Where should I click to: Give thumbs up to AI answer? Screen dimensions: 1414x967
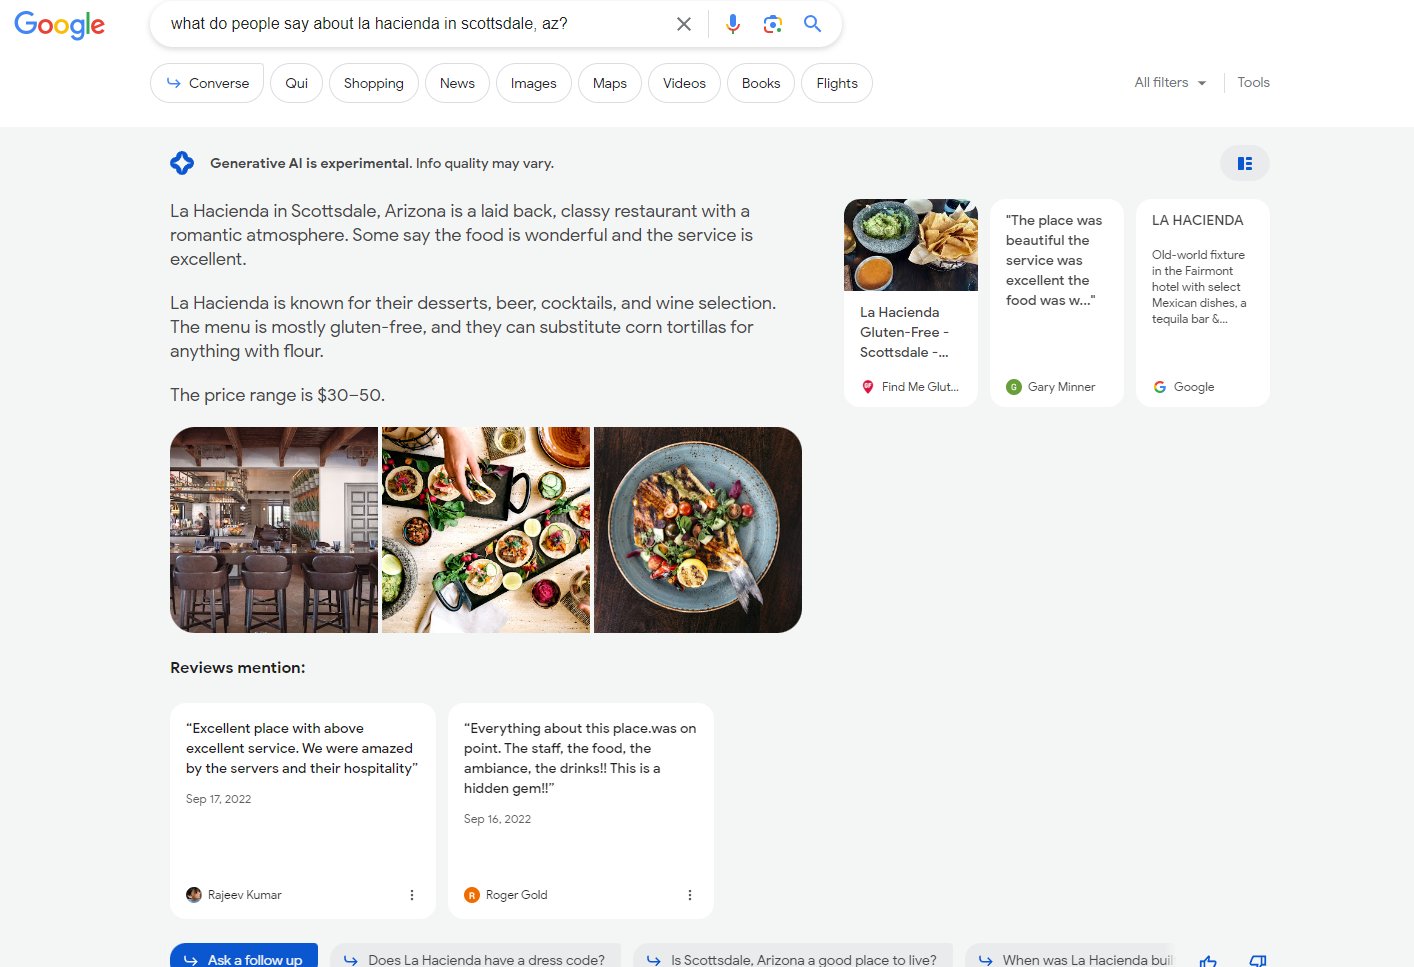tap(1208, 960)
